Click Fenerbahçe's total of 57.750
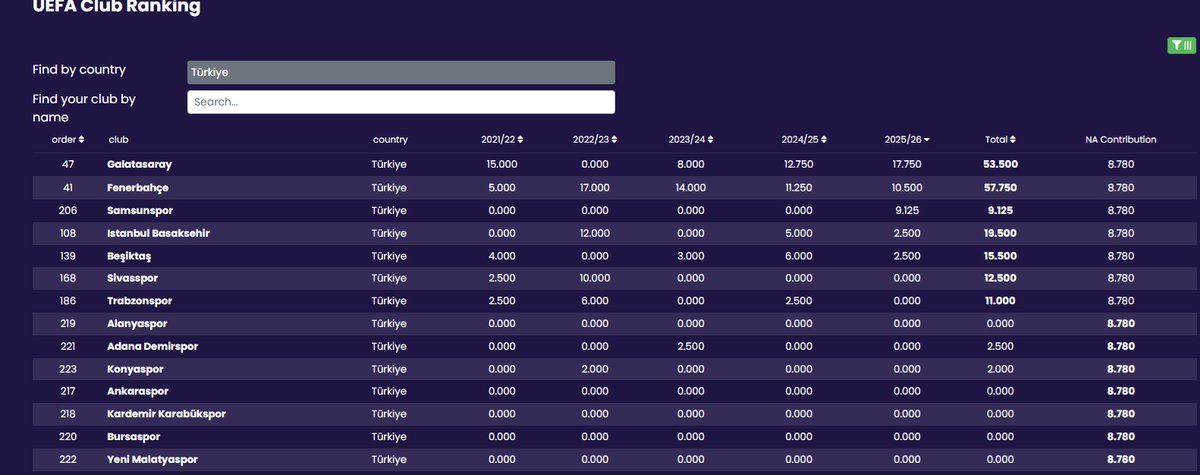This screenshot has width=1200, height=475. [1000, 188]
